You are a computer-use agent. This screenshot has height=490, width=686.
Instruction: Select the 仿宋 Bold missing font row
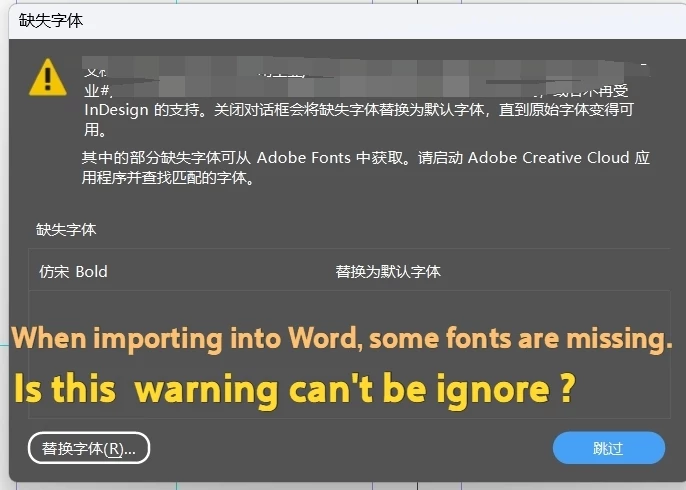click(349, 271)
